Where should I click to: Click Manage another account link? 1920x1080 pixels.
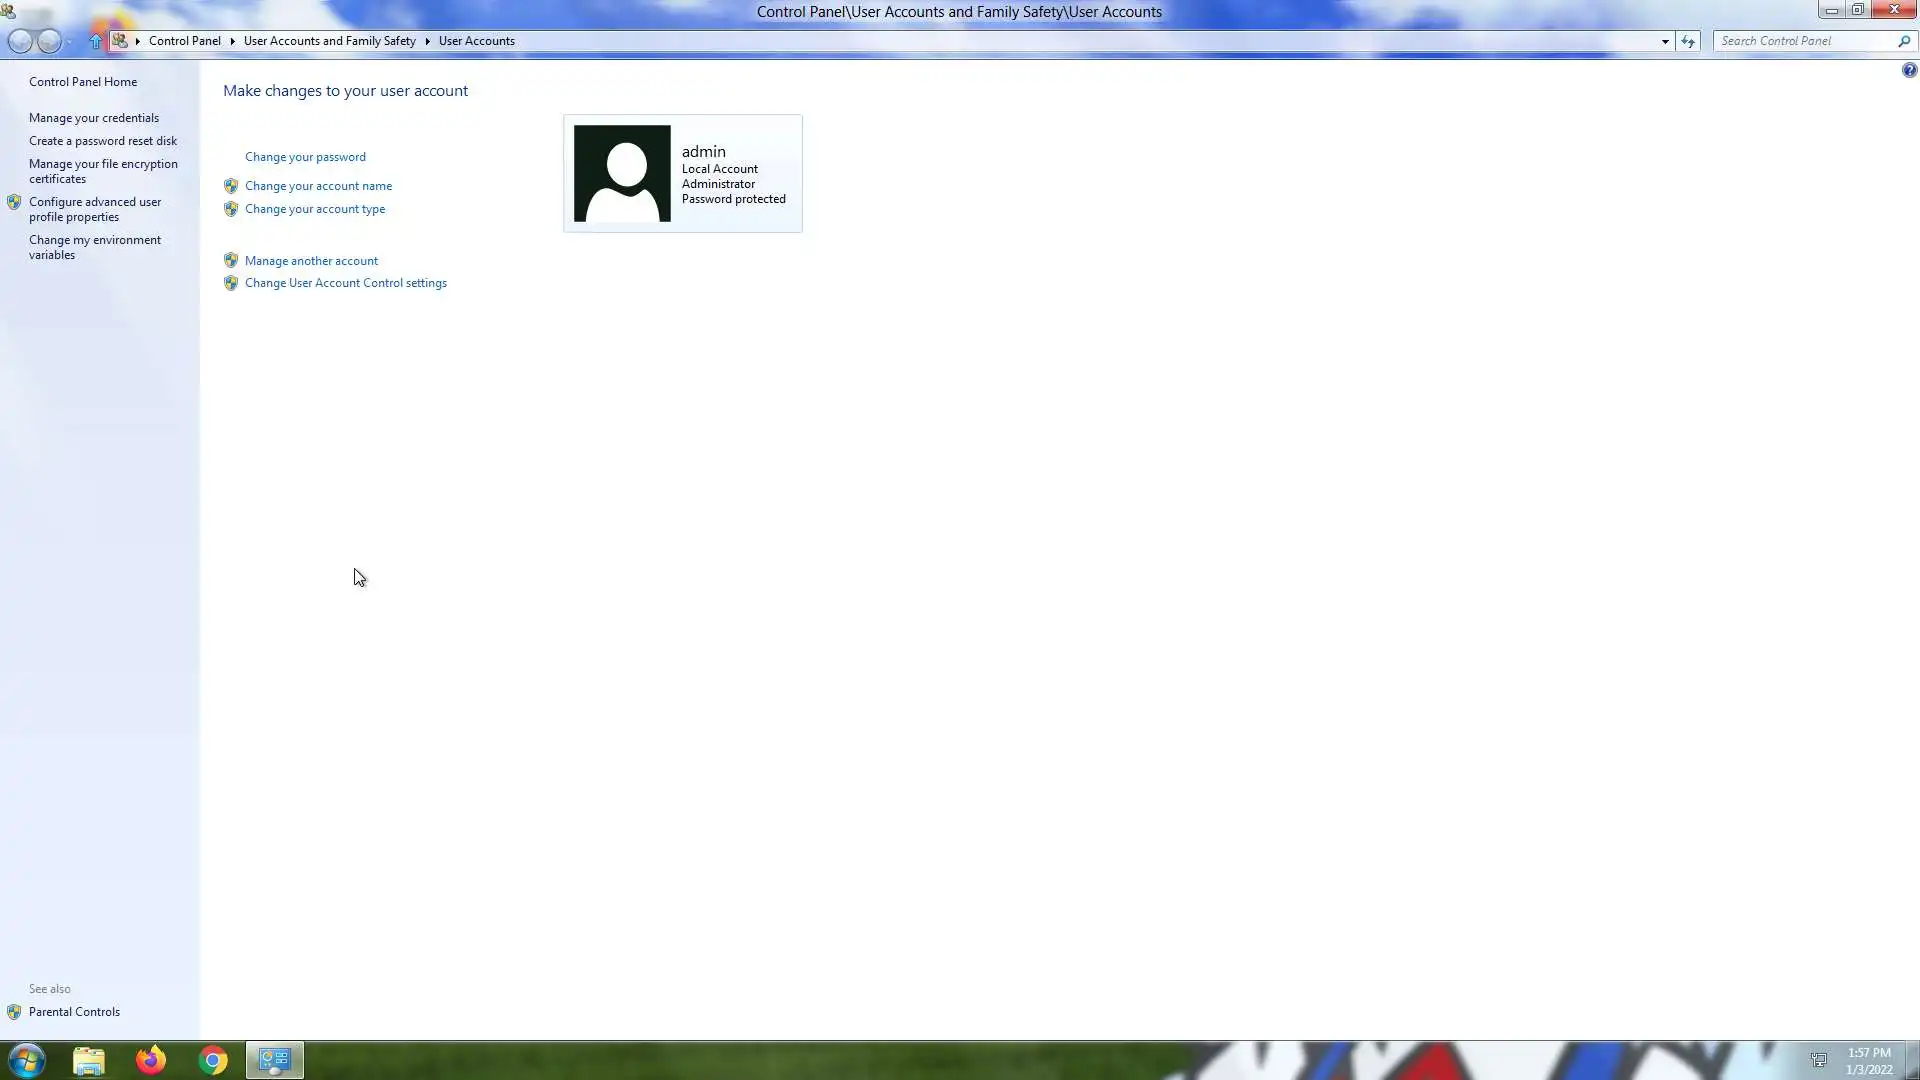[x=311, y=261]
